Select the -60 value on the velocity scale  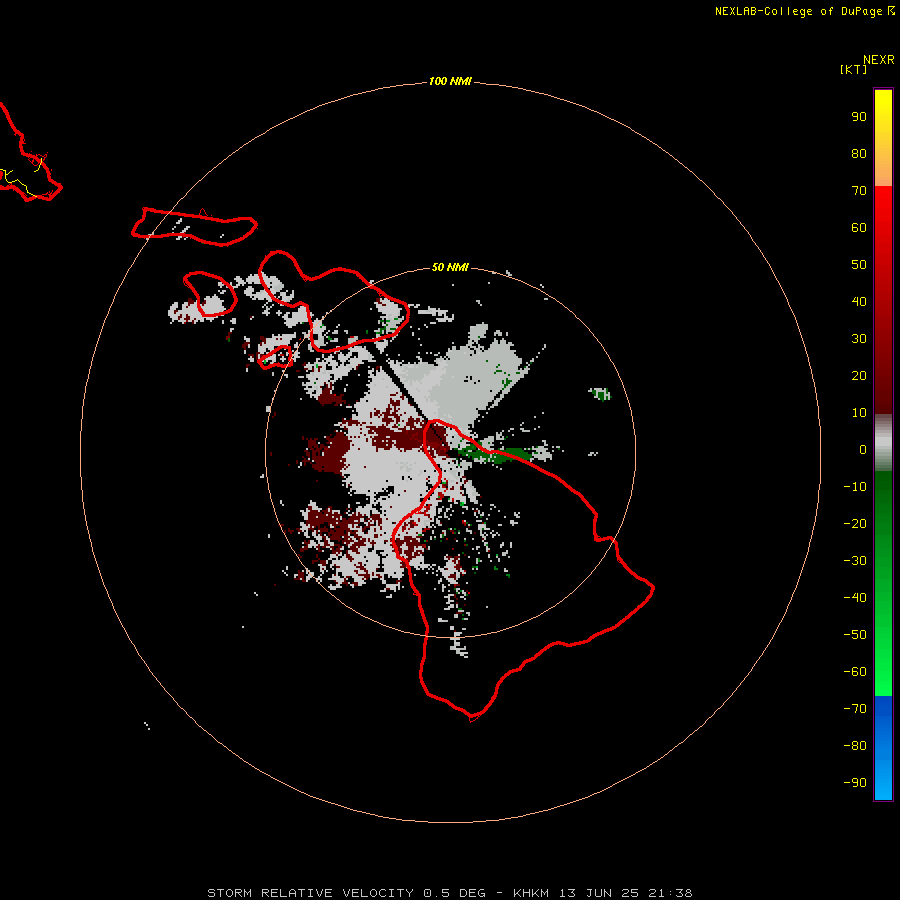point(855,672)
